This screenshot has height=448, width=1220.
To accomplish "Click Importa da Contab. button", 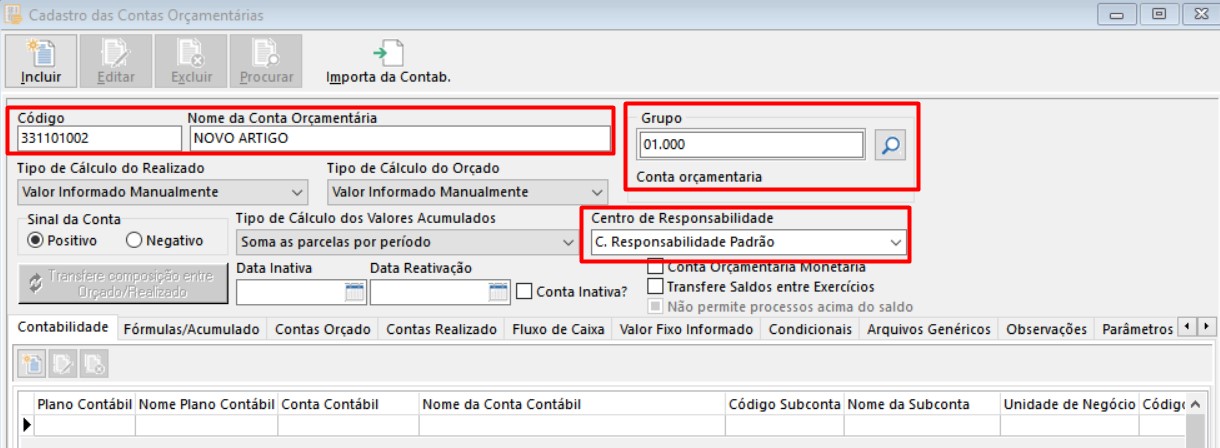I will 388,62.
